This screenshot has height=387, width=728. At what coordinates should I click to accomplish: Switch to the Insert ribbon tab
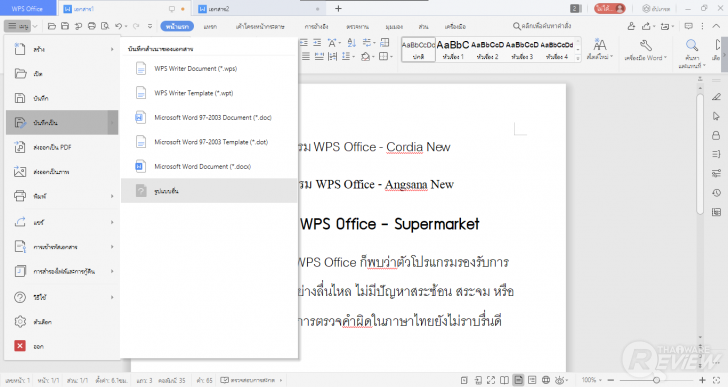coord(210,27)
